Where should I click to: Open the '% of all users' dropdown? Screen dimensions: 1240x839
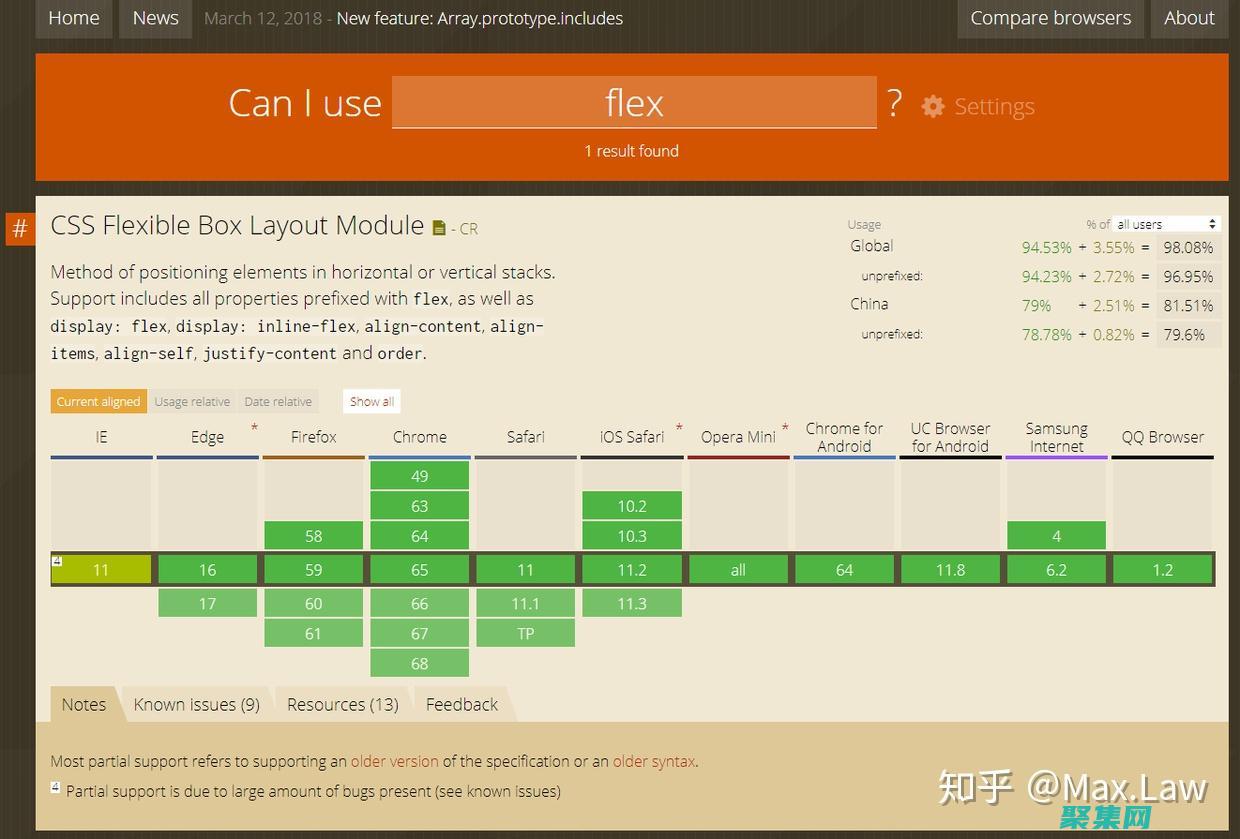pos(1166,223)
